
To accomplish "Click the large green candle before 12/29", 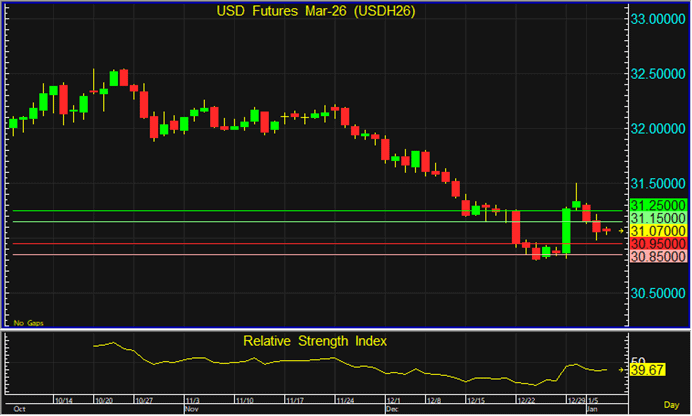I will (566, 231).
